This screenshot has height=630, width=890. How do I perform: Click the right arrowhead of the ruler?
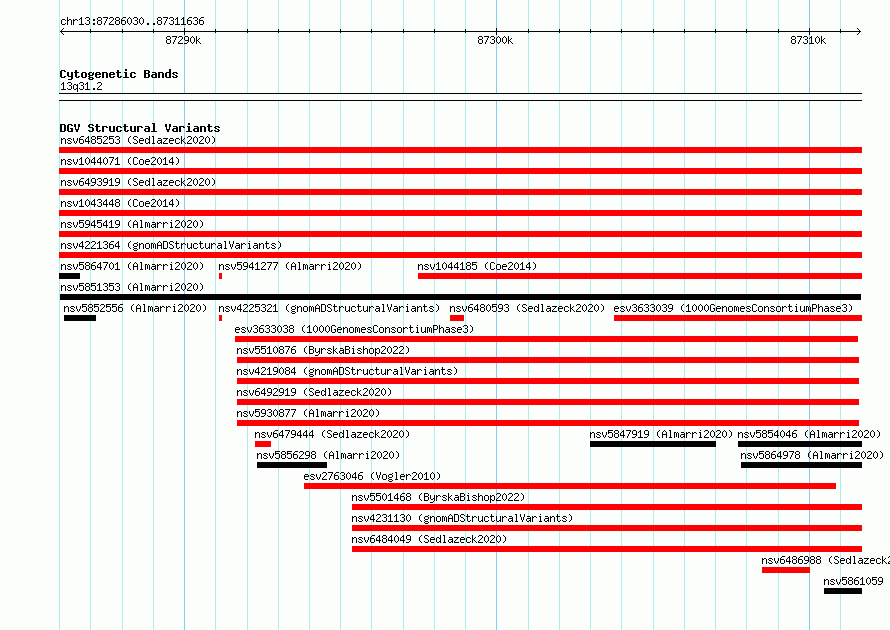pos(859,32)
